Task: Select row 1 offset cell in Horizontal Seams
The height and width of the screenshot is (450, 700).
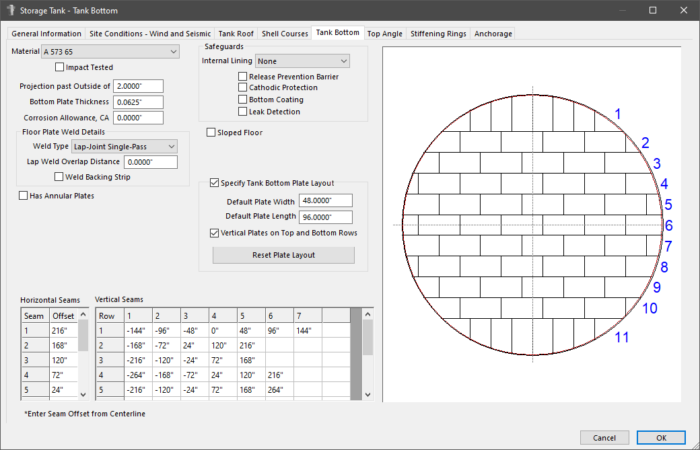Action: coord(62,329)
